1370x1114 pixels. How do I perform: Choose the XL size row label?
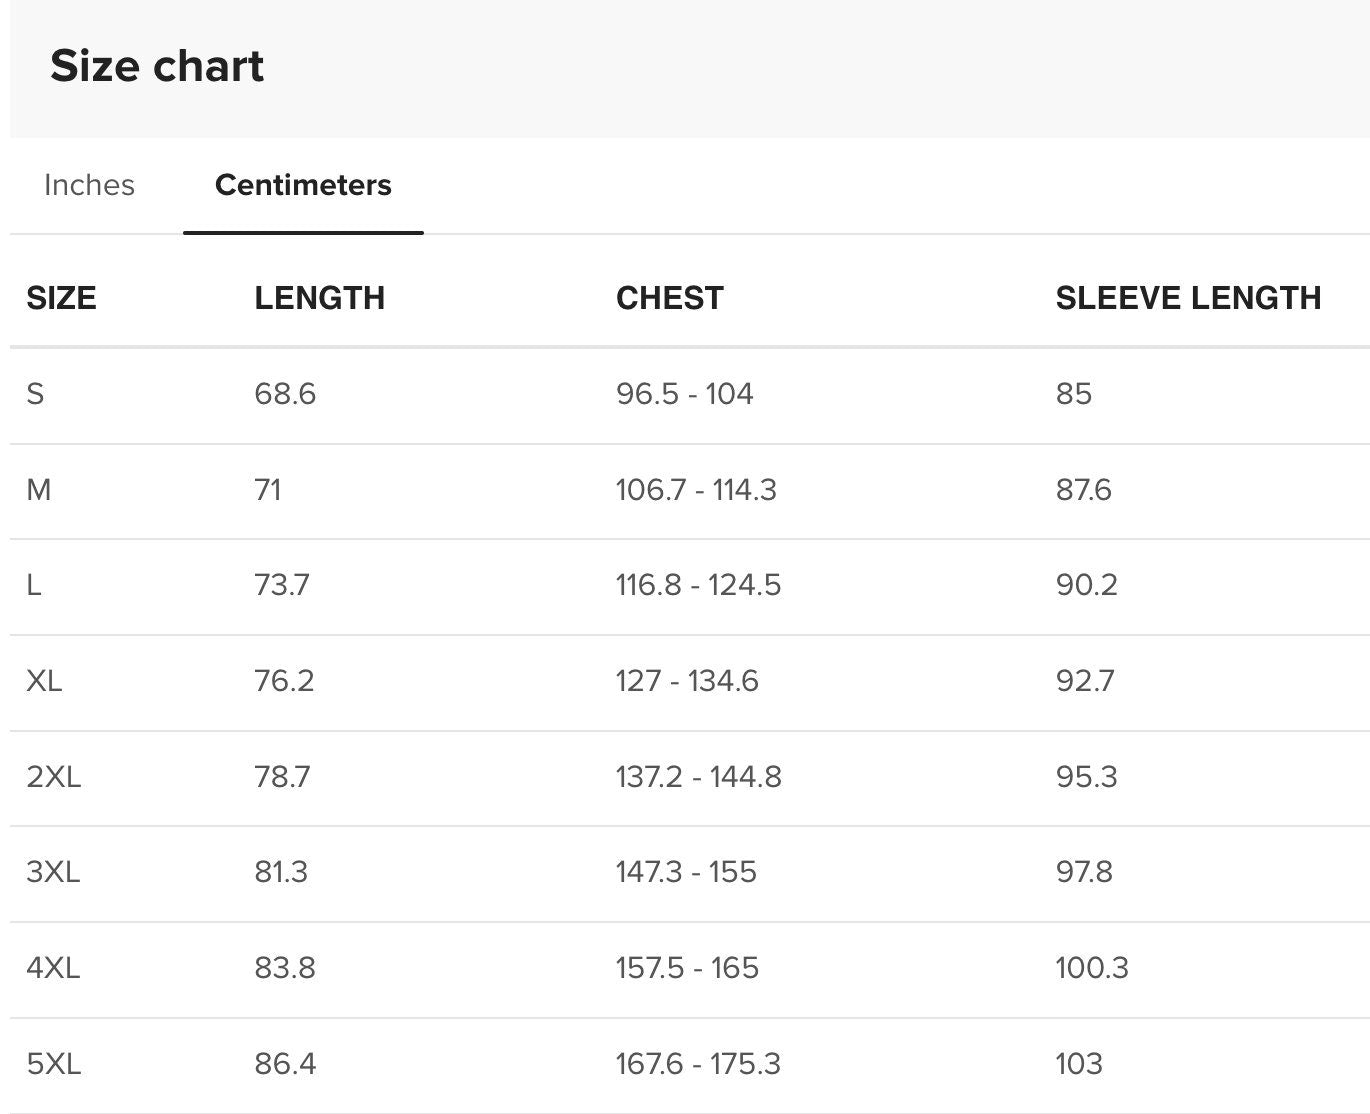[x=44, y=681]
